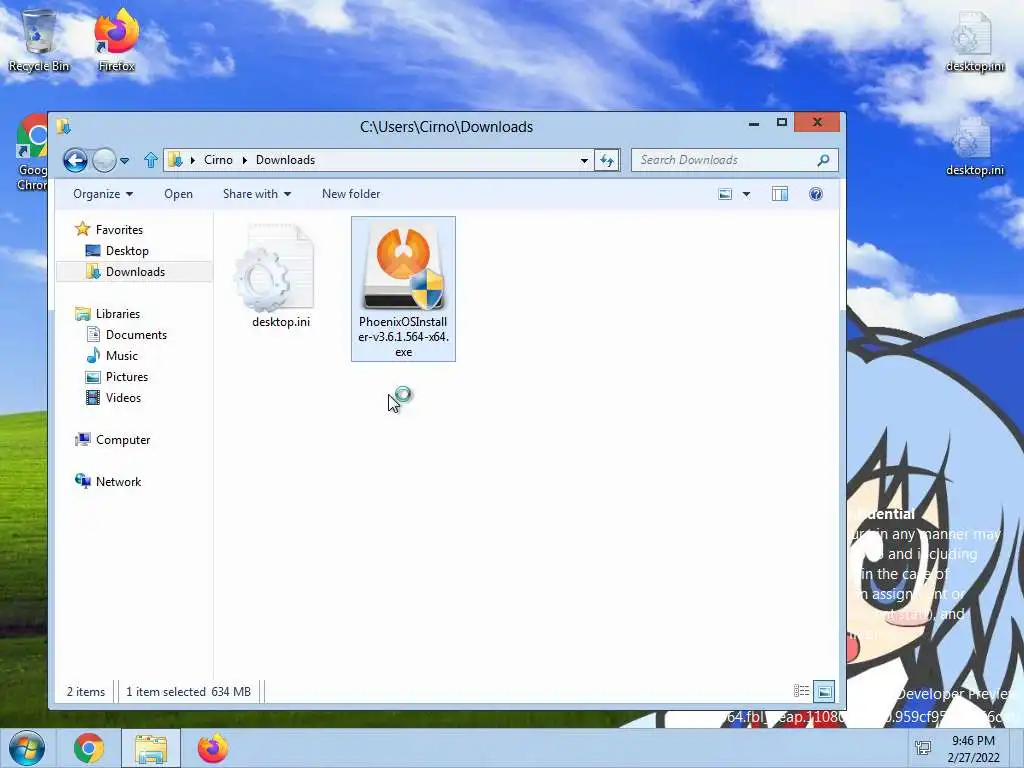Open the recent locations dropdown arrow
1024x768 pixels.
point(125,161)
